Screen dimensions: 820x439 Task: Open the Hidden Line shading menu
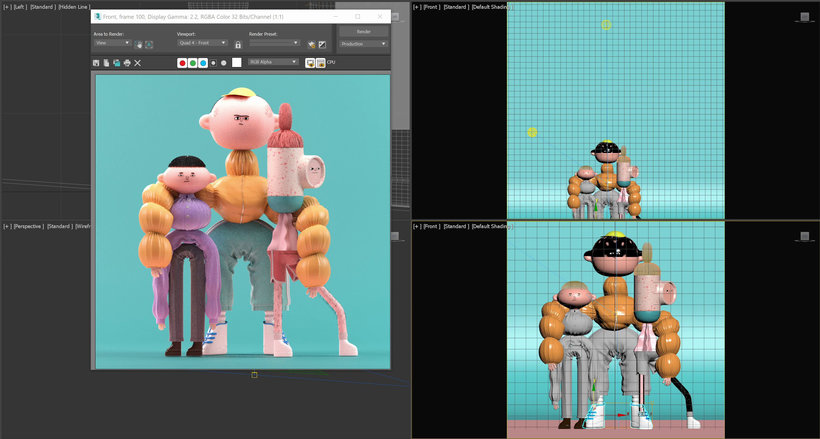tap(74, 7)
